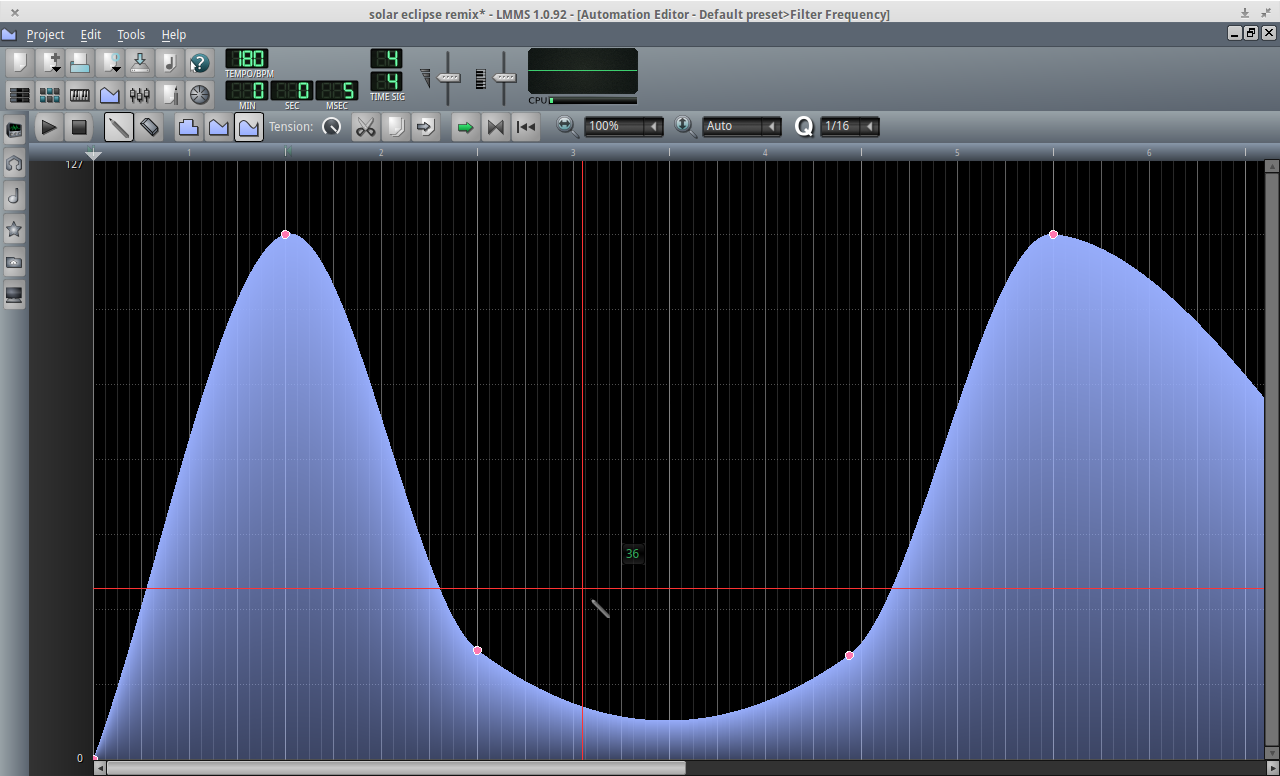Click the low control point near bar 4
1280x776 pixels.
click(x=849, y=655)
